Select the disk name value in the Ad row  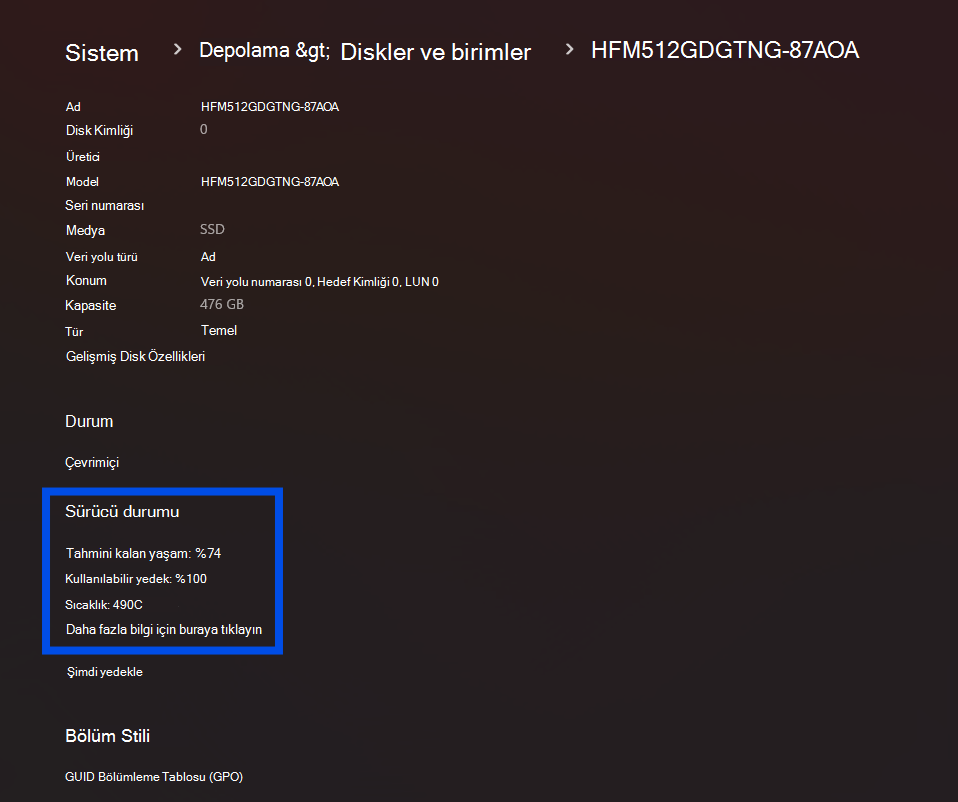coord(270,107)
